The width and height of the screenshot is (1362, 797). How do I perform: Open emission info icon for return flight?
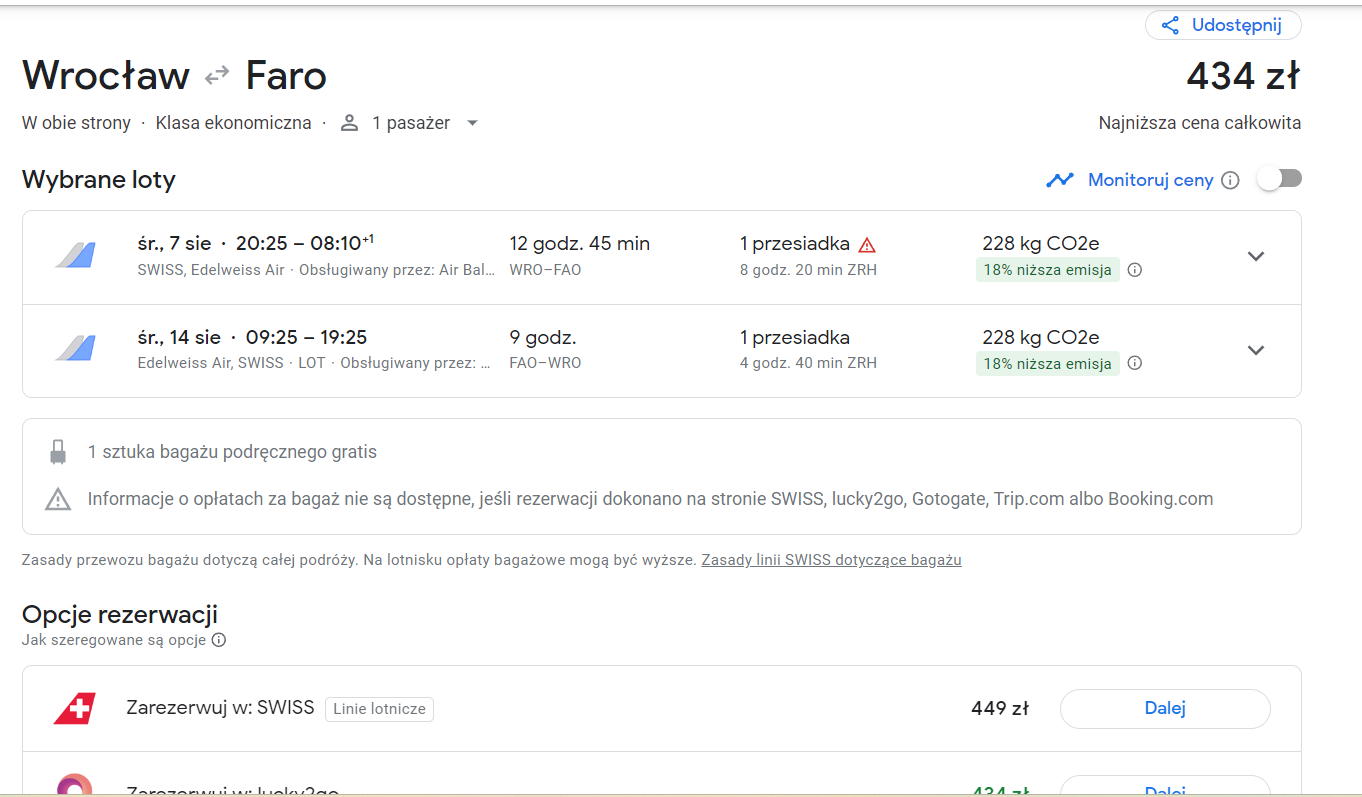pos(1135,364)
